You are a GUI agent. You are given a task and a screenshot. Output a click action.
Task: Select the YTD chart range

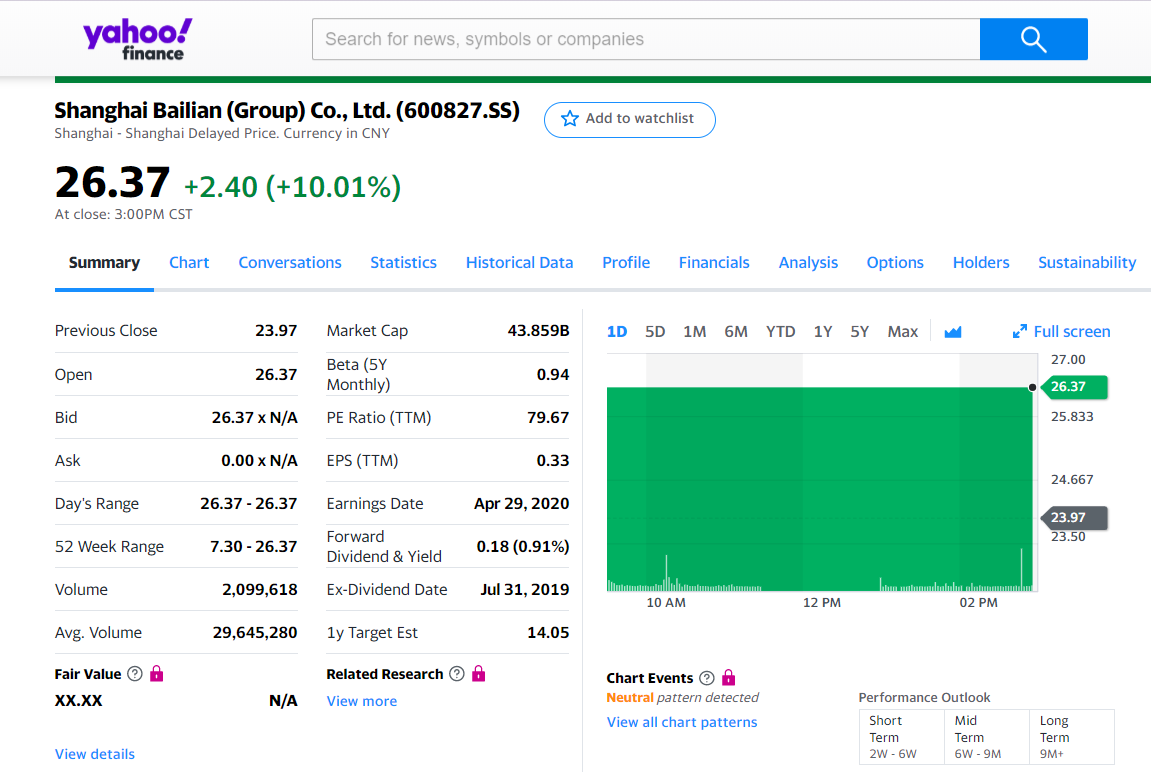[x=780, y=332]
